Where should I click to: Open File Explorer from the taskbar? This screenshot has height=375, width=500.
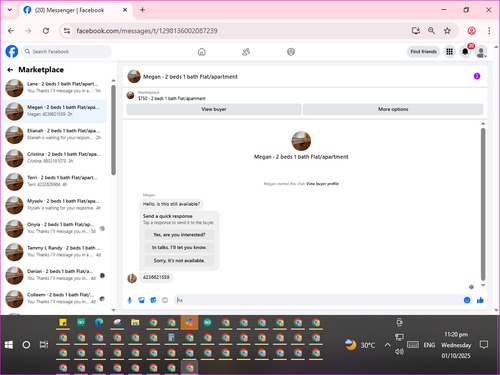pyautogui.click(x=135, y=322)
